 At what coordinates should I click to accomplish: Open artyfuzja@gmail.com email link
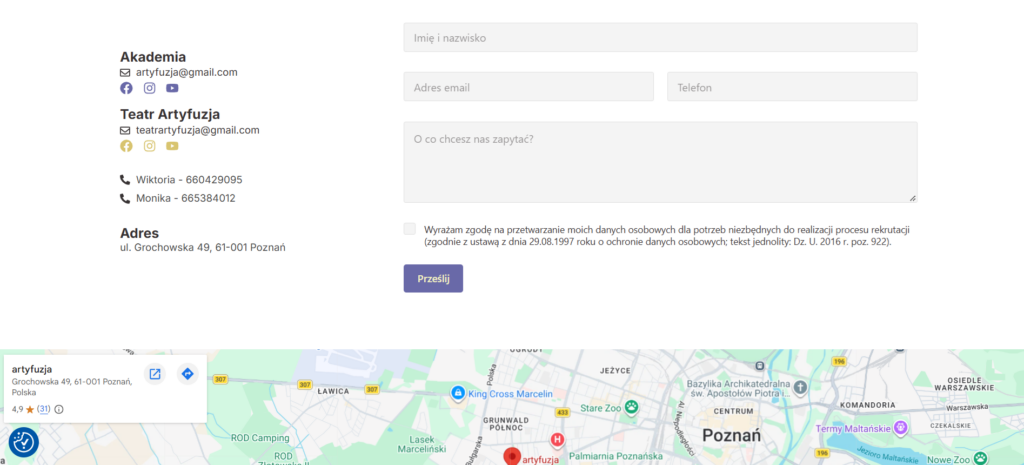pos(187,72)
